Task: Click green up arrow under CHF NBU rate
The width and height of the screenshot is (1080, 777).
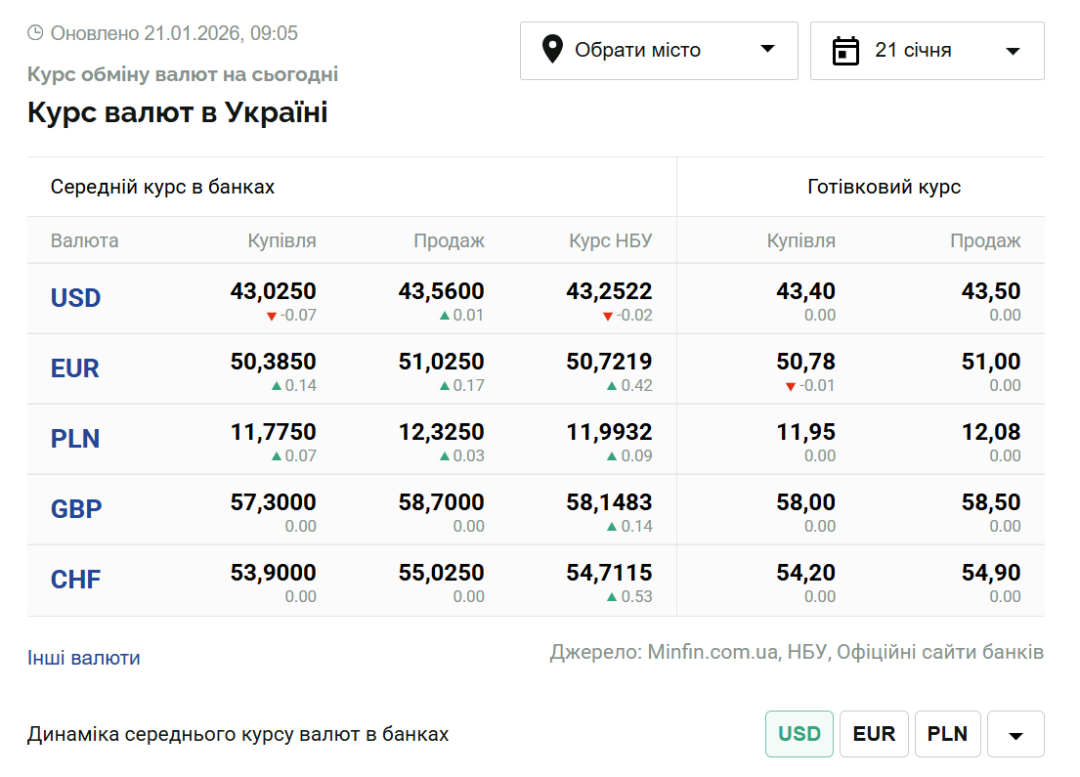Action: pyautogui.click(x=612, y=597)
